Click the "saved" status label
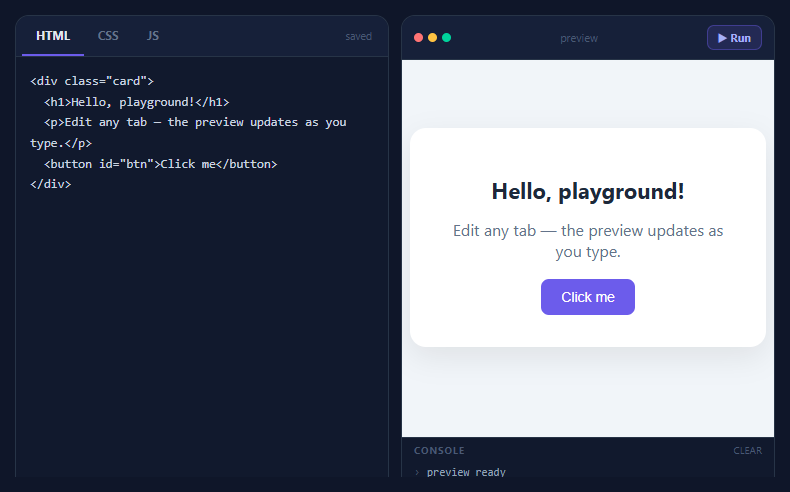 click(359, 36)
